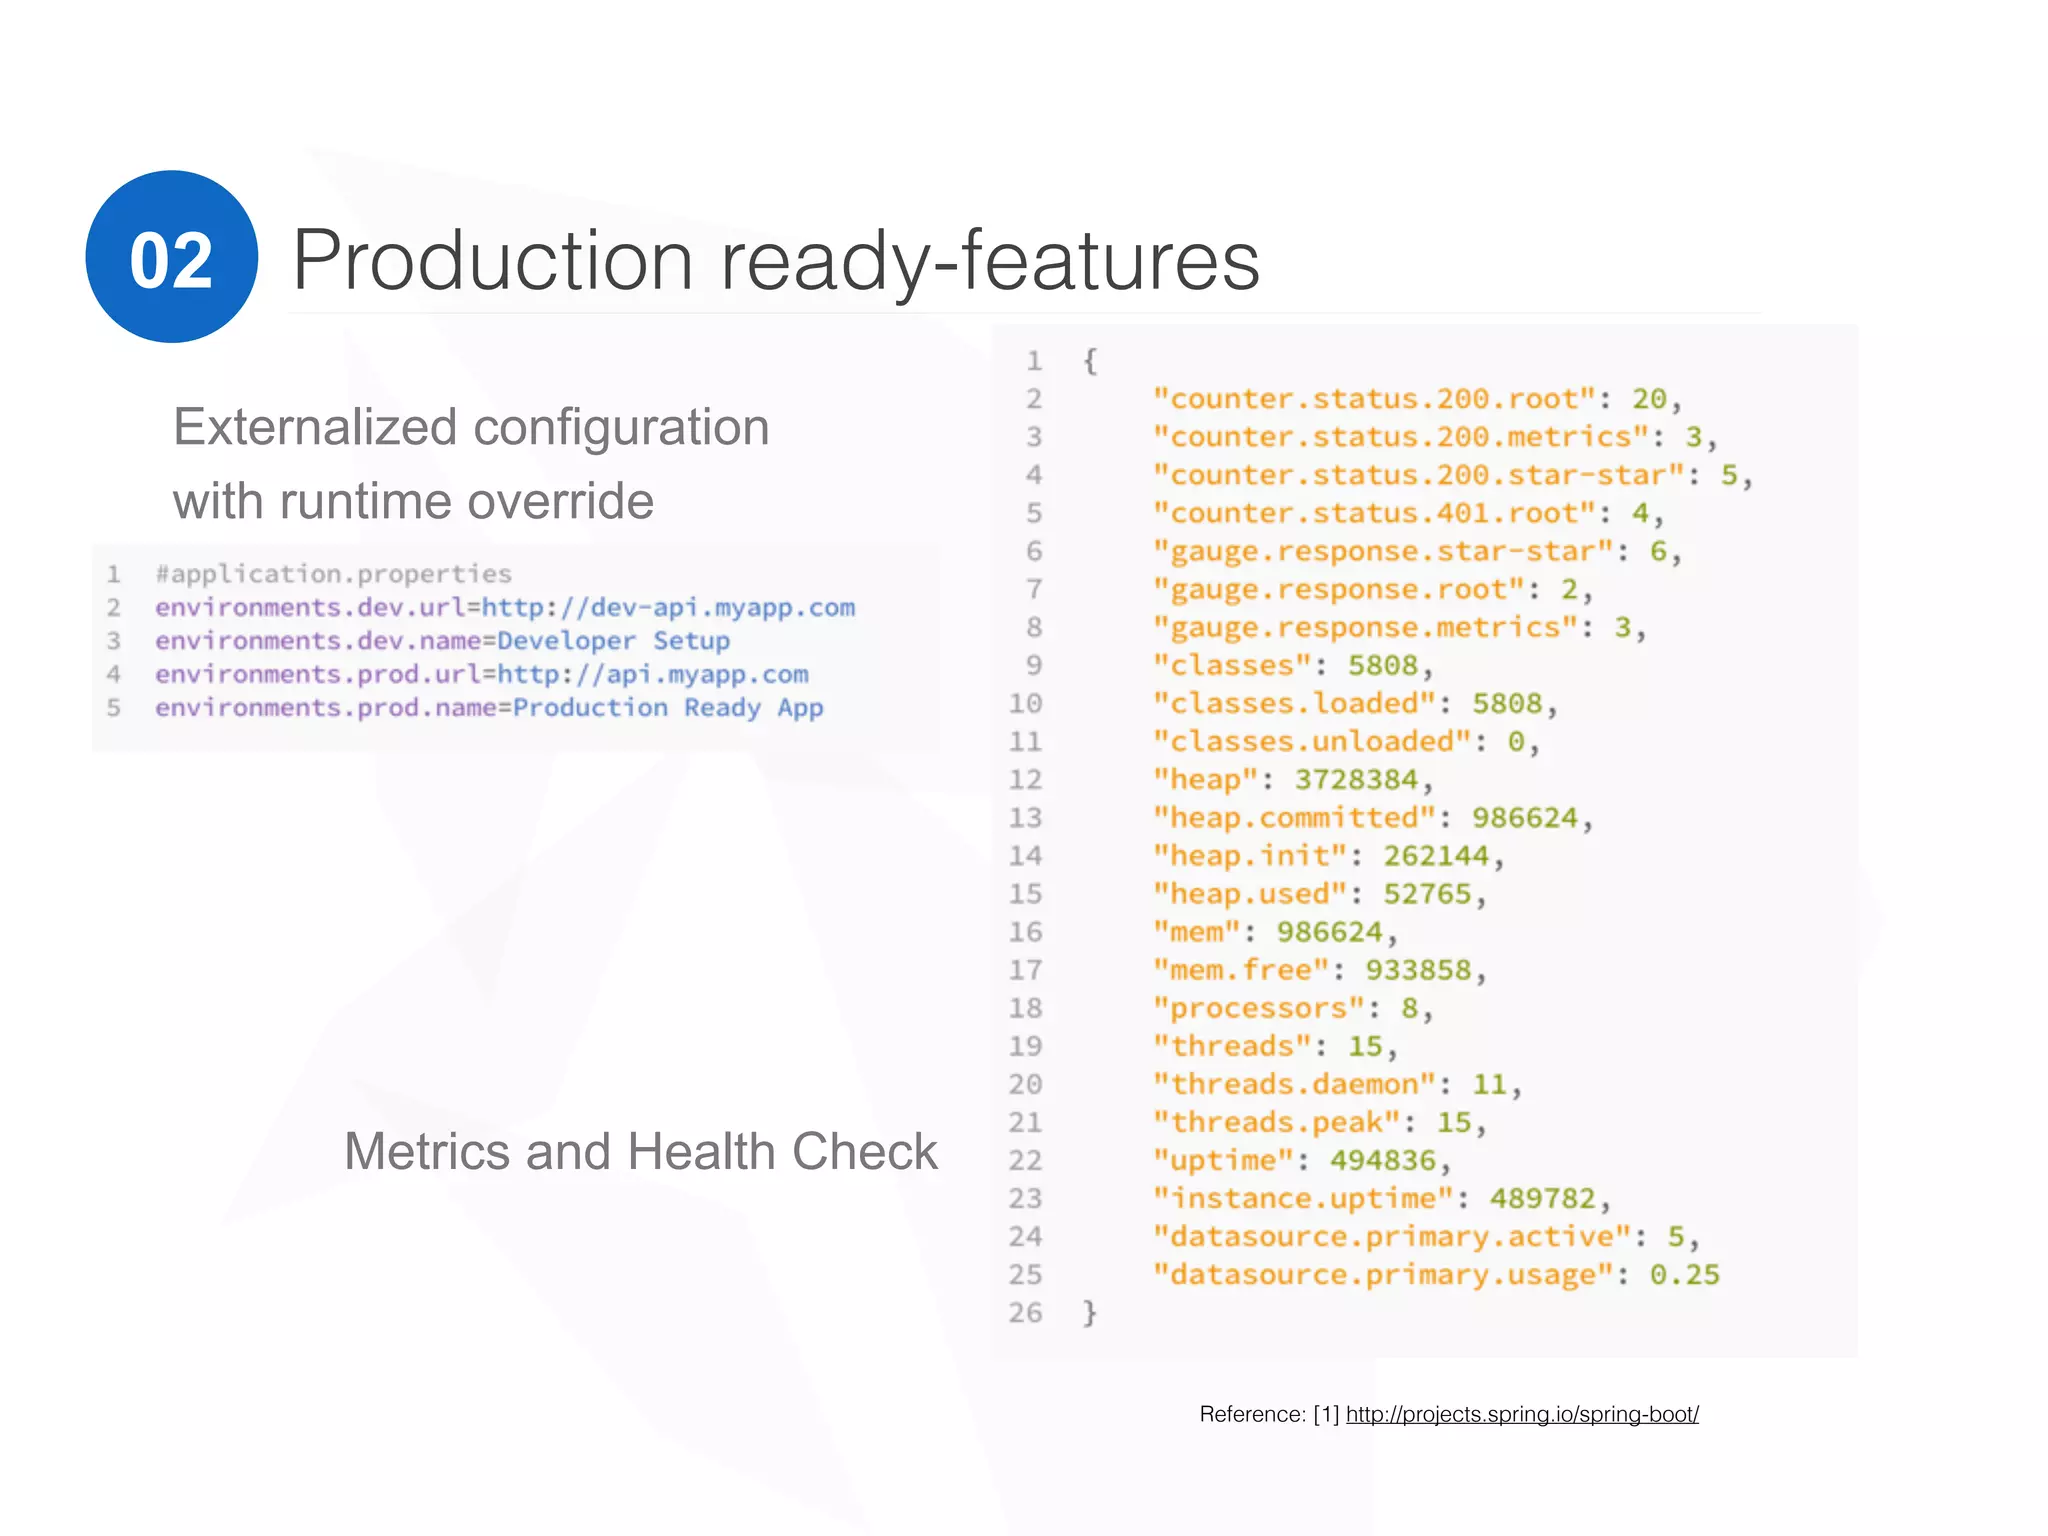This screenshot has width=2048, height=1536.
Task: Click the 'gauge.response.star-star' JSON entry
Action: pos(1417,551)
